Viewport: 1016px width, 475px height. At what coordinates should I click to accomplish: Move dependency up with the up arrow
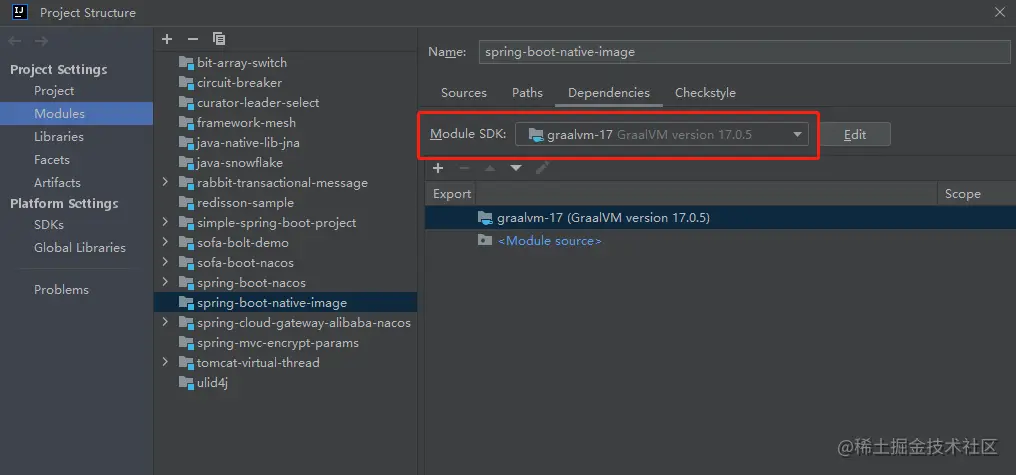click(490, 168)
